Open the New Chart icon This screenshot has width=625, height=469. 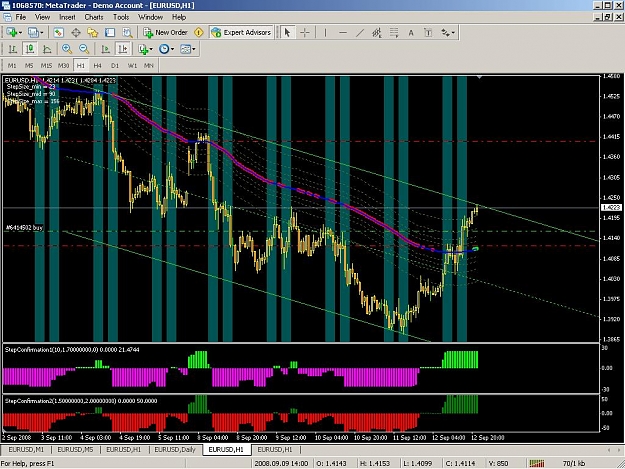pos(11,33)
